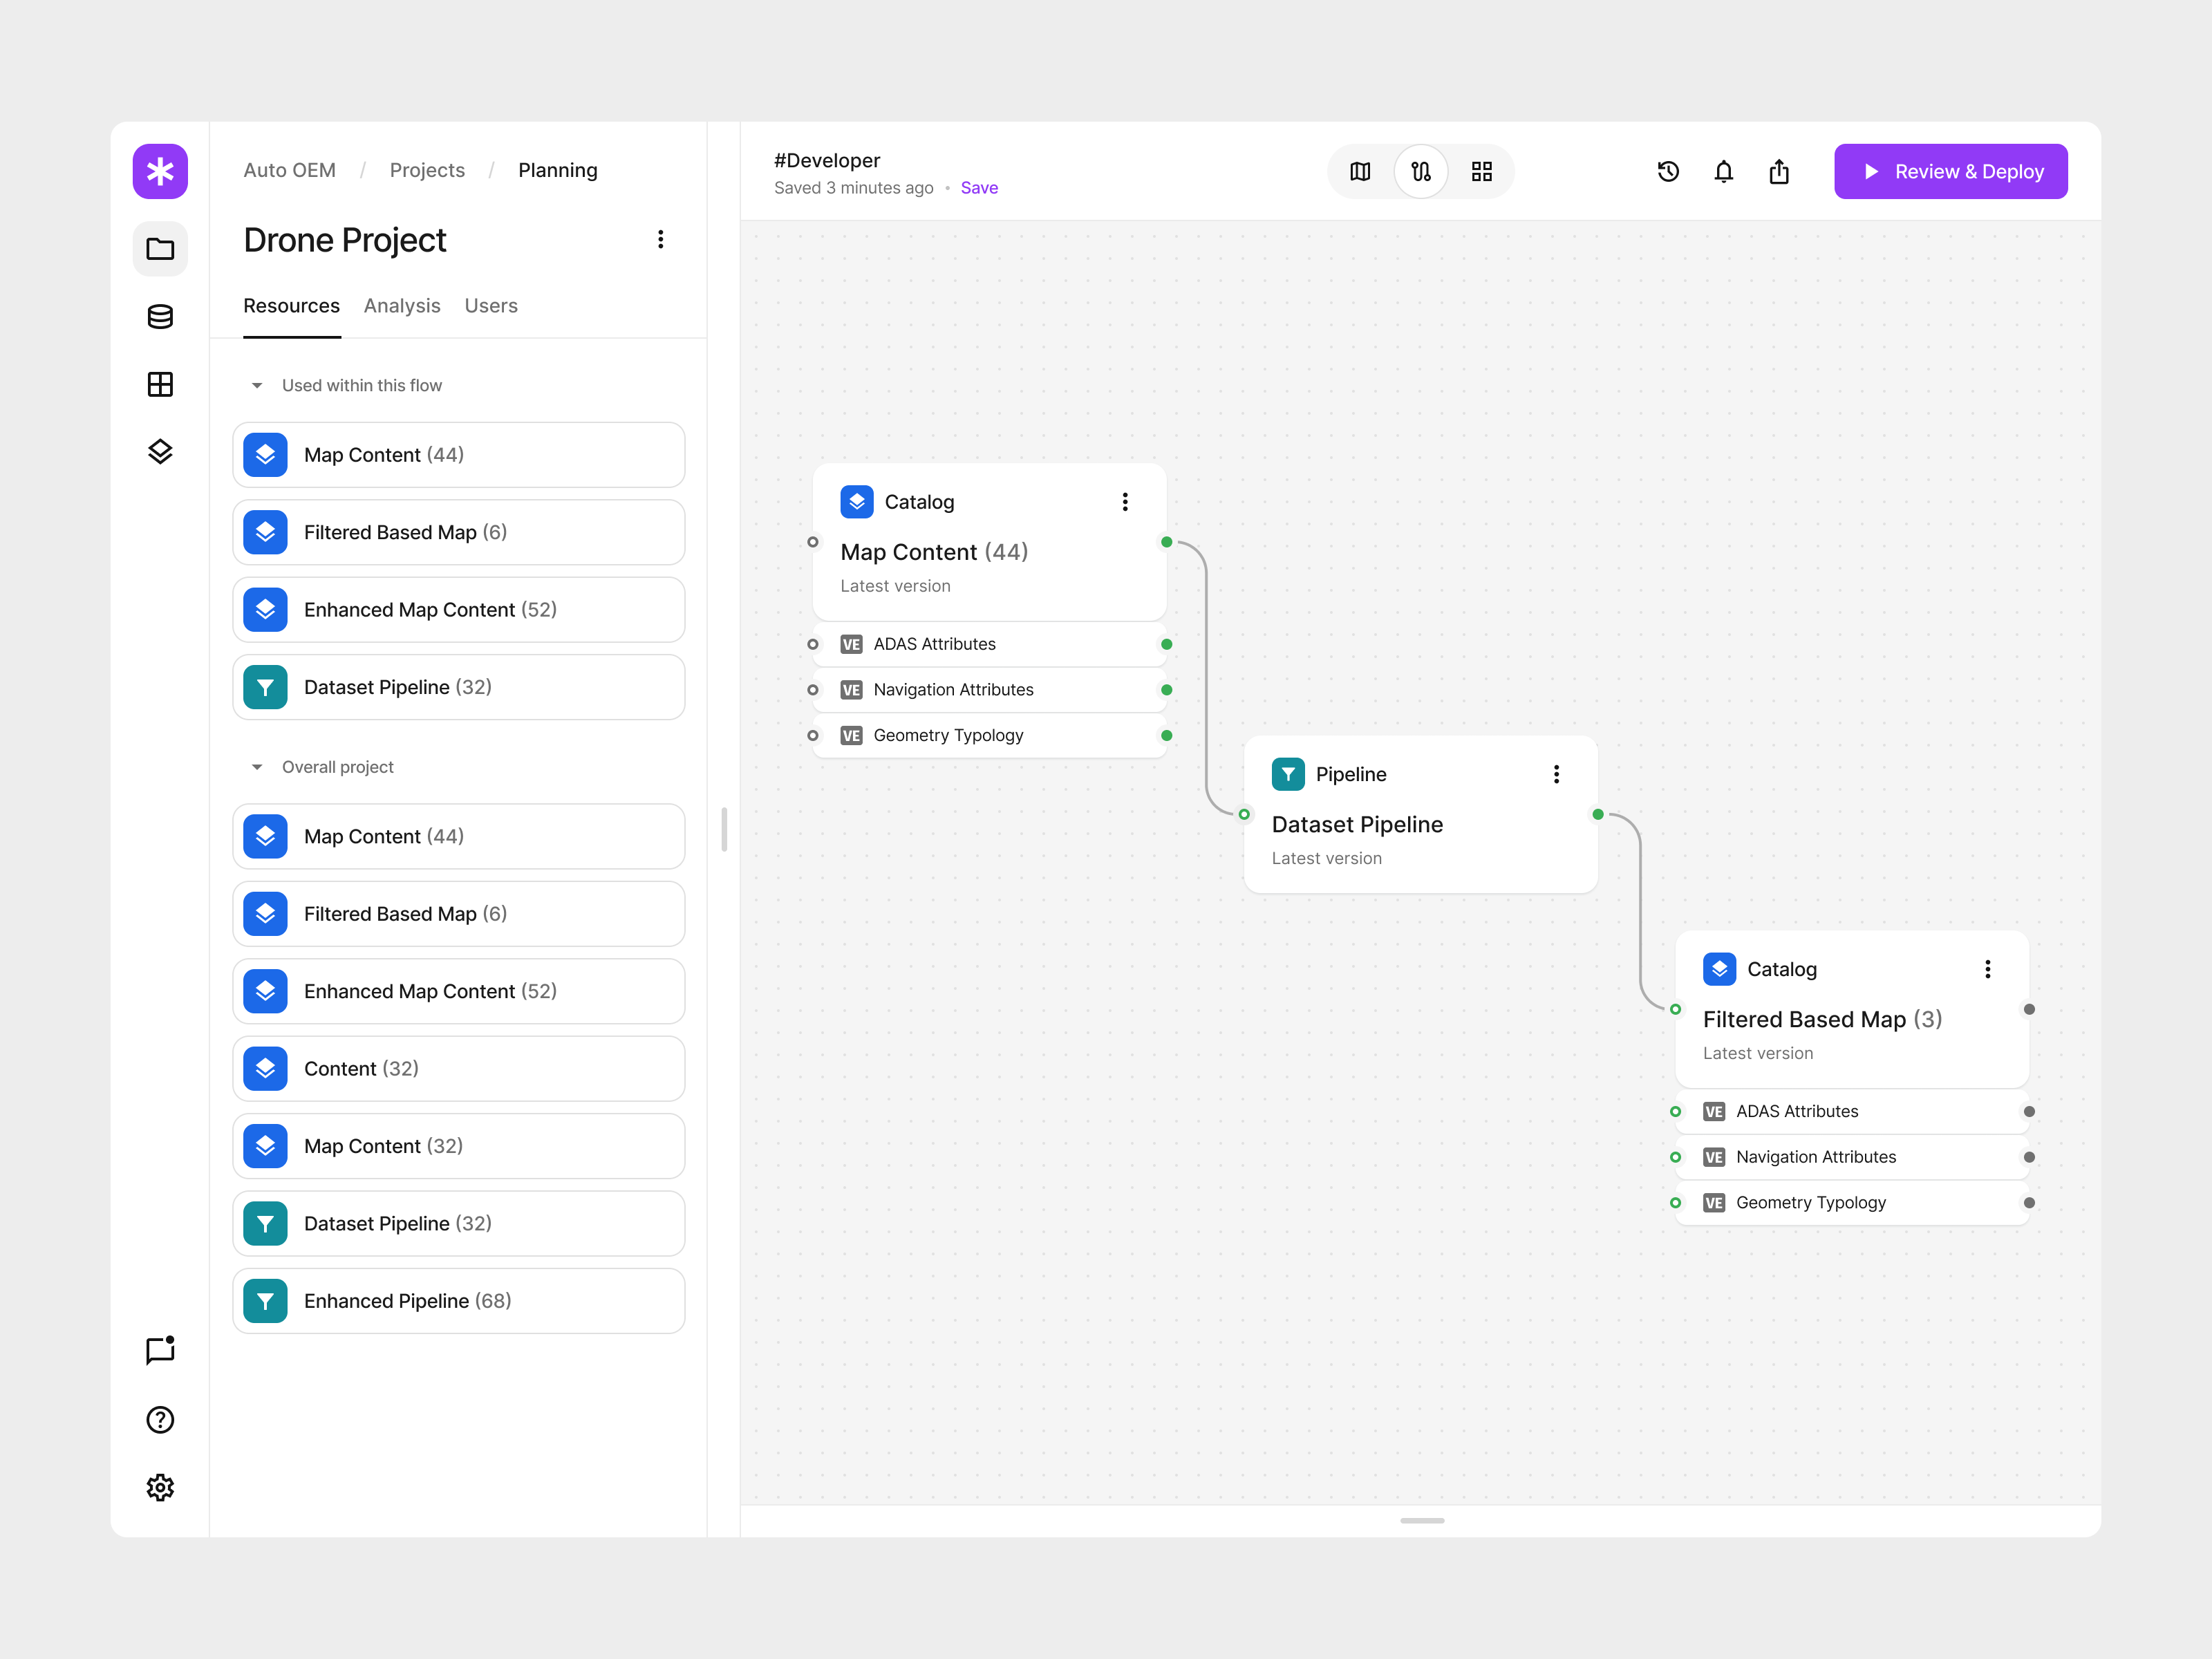Toggle the output port on ADAS Attributes row

(x=1167, y=644)
